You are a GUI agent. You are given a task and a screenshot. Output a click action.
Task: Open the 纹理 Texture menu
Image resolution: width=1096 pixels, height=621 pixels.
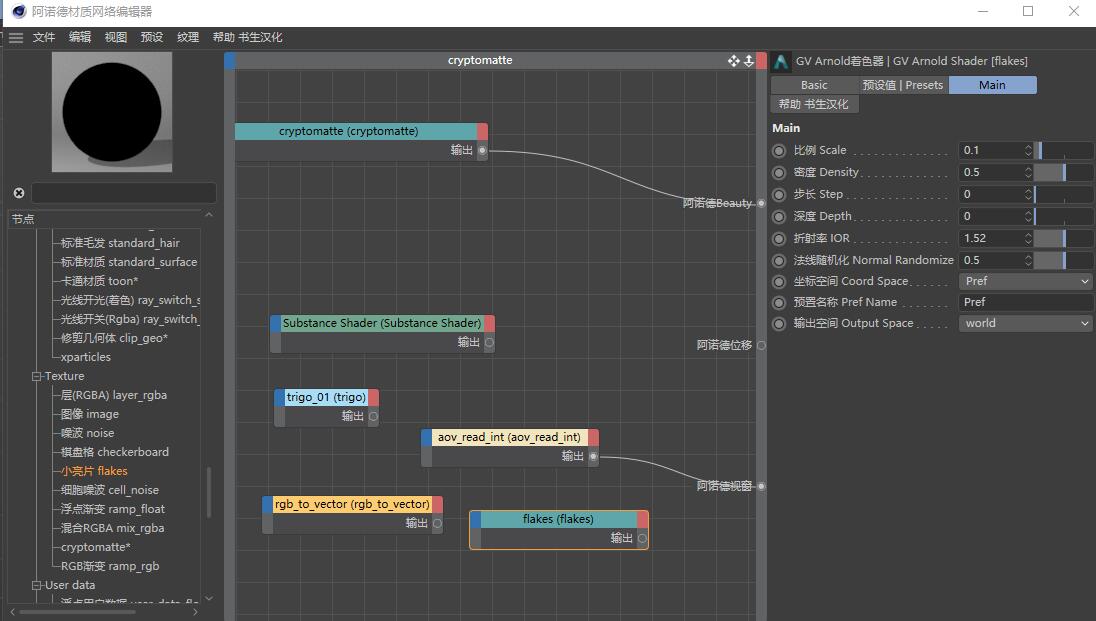point(188,37)
